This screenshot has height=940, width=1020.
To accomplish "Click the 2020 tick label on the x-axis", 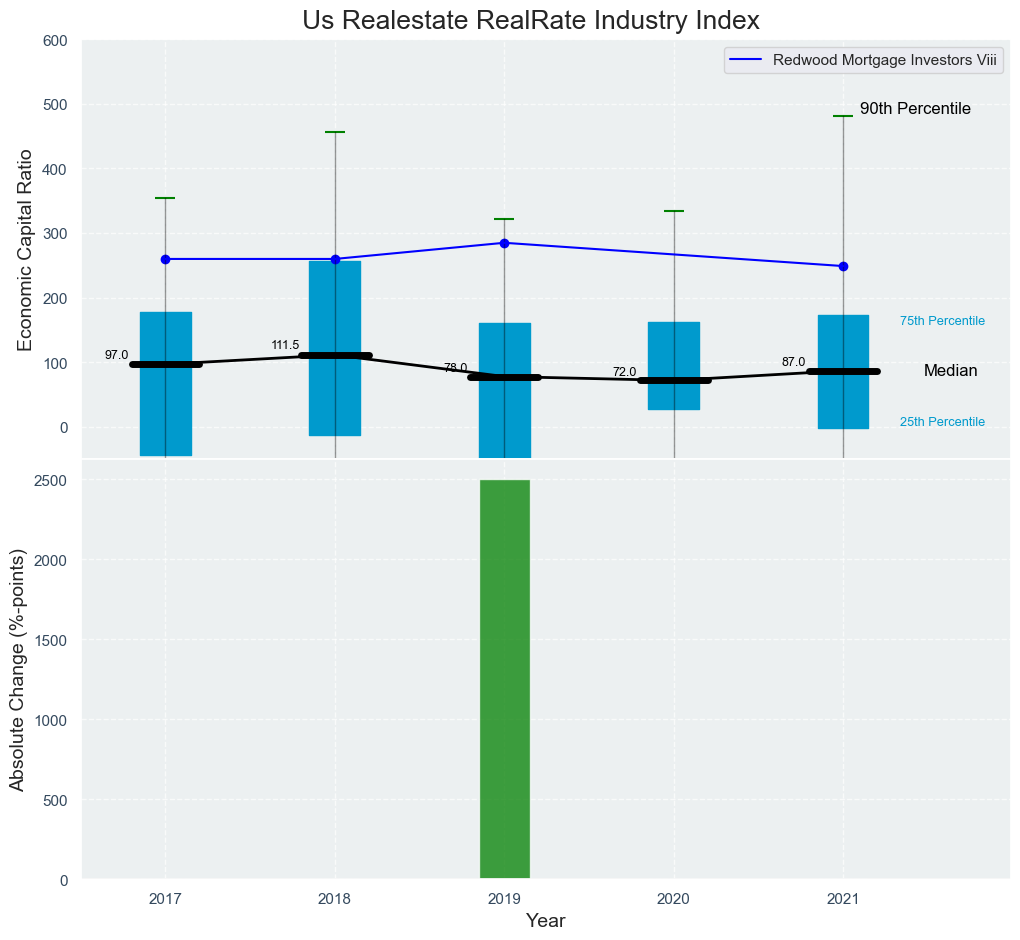I will 673,899.
